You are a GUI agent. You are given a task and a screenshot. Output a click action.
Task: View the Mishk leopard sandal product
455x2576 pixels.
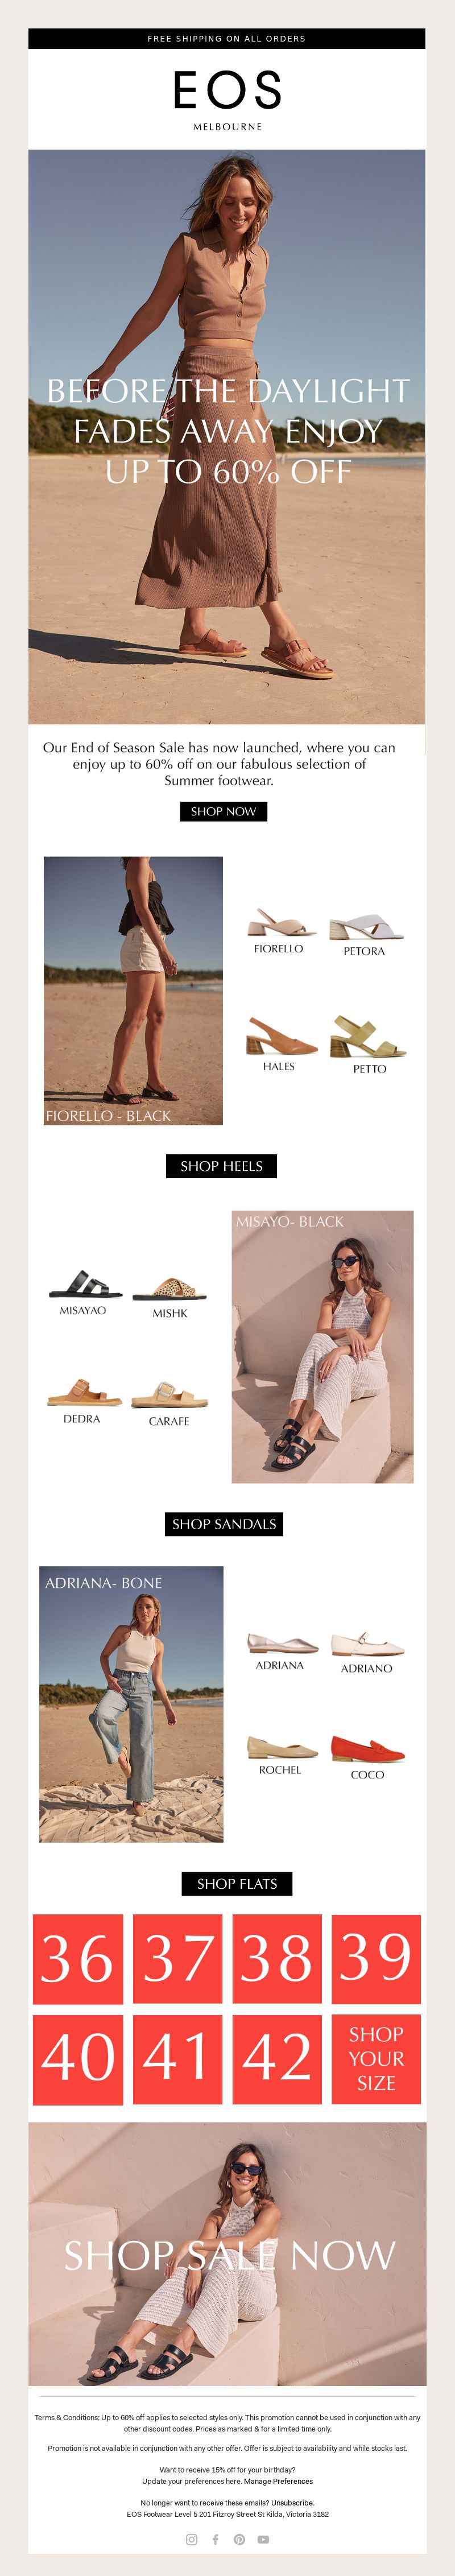[x=170, y=1288]
